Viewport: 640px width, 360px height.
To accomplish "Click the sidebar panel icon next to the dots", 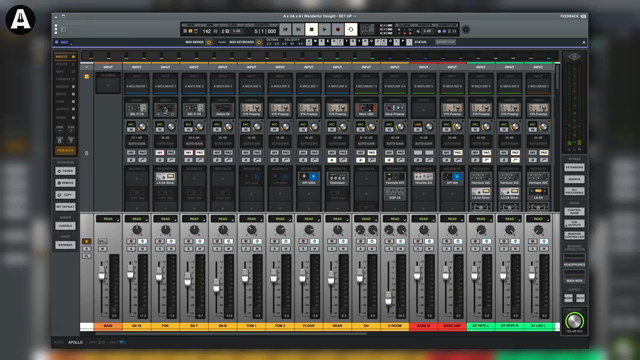I will (64, 29).
